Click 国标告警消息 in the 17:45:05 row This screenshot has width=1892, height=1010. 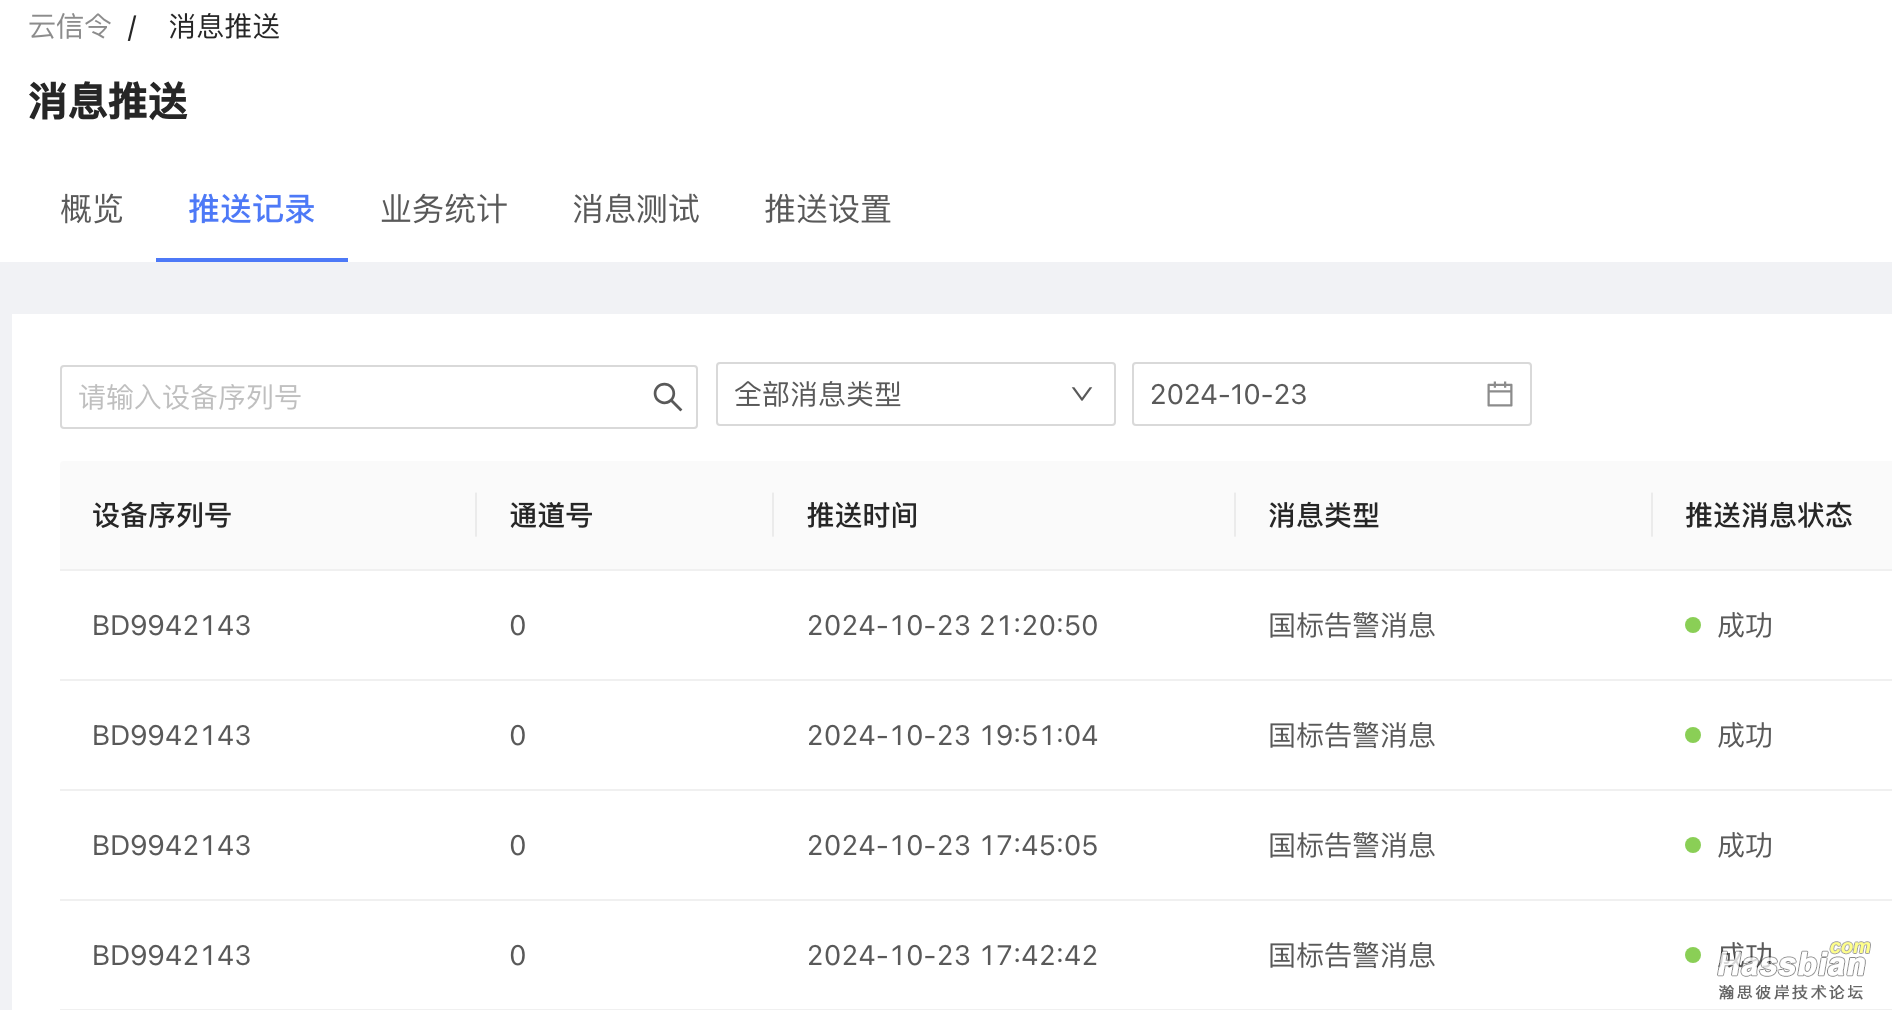pyautogui.click(x=1352, y=845)
